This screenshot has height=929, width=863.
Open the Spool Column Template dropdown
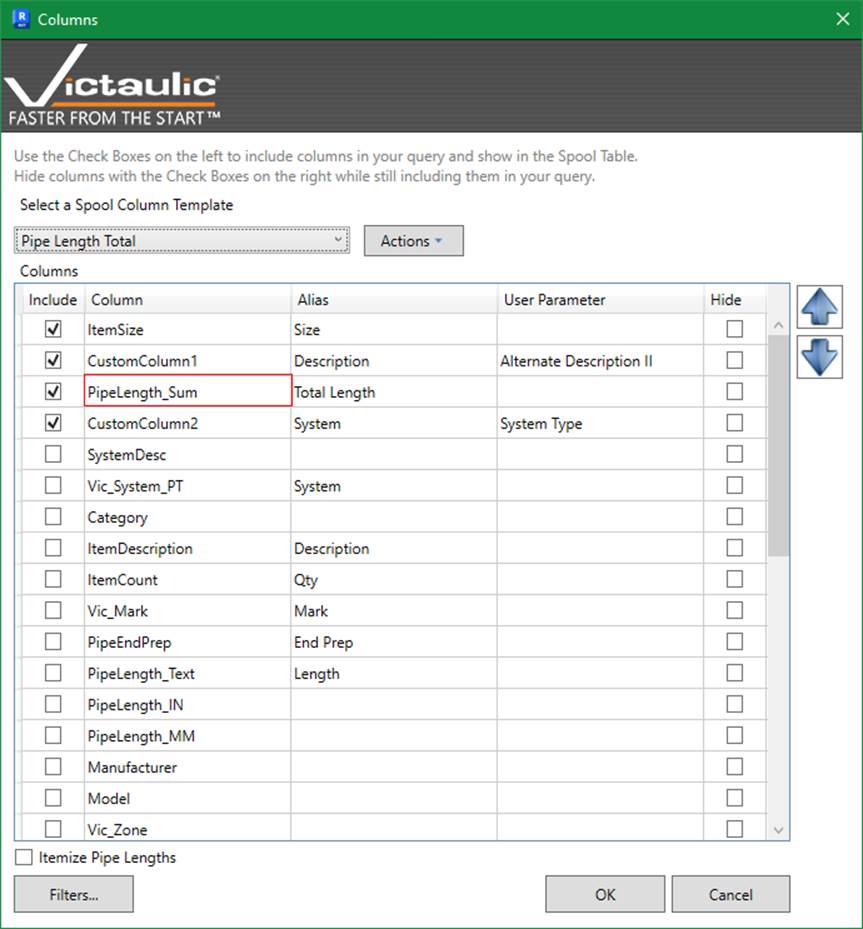tap(182, 241)
